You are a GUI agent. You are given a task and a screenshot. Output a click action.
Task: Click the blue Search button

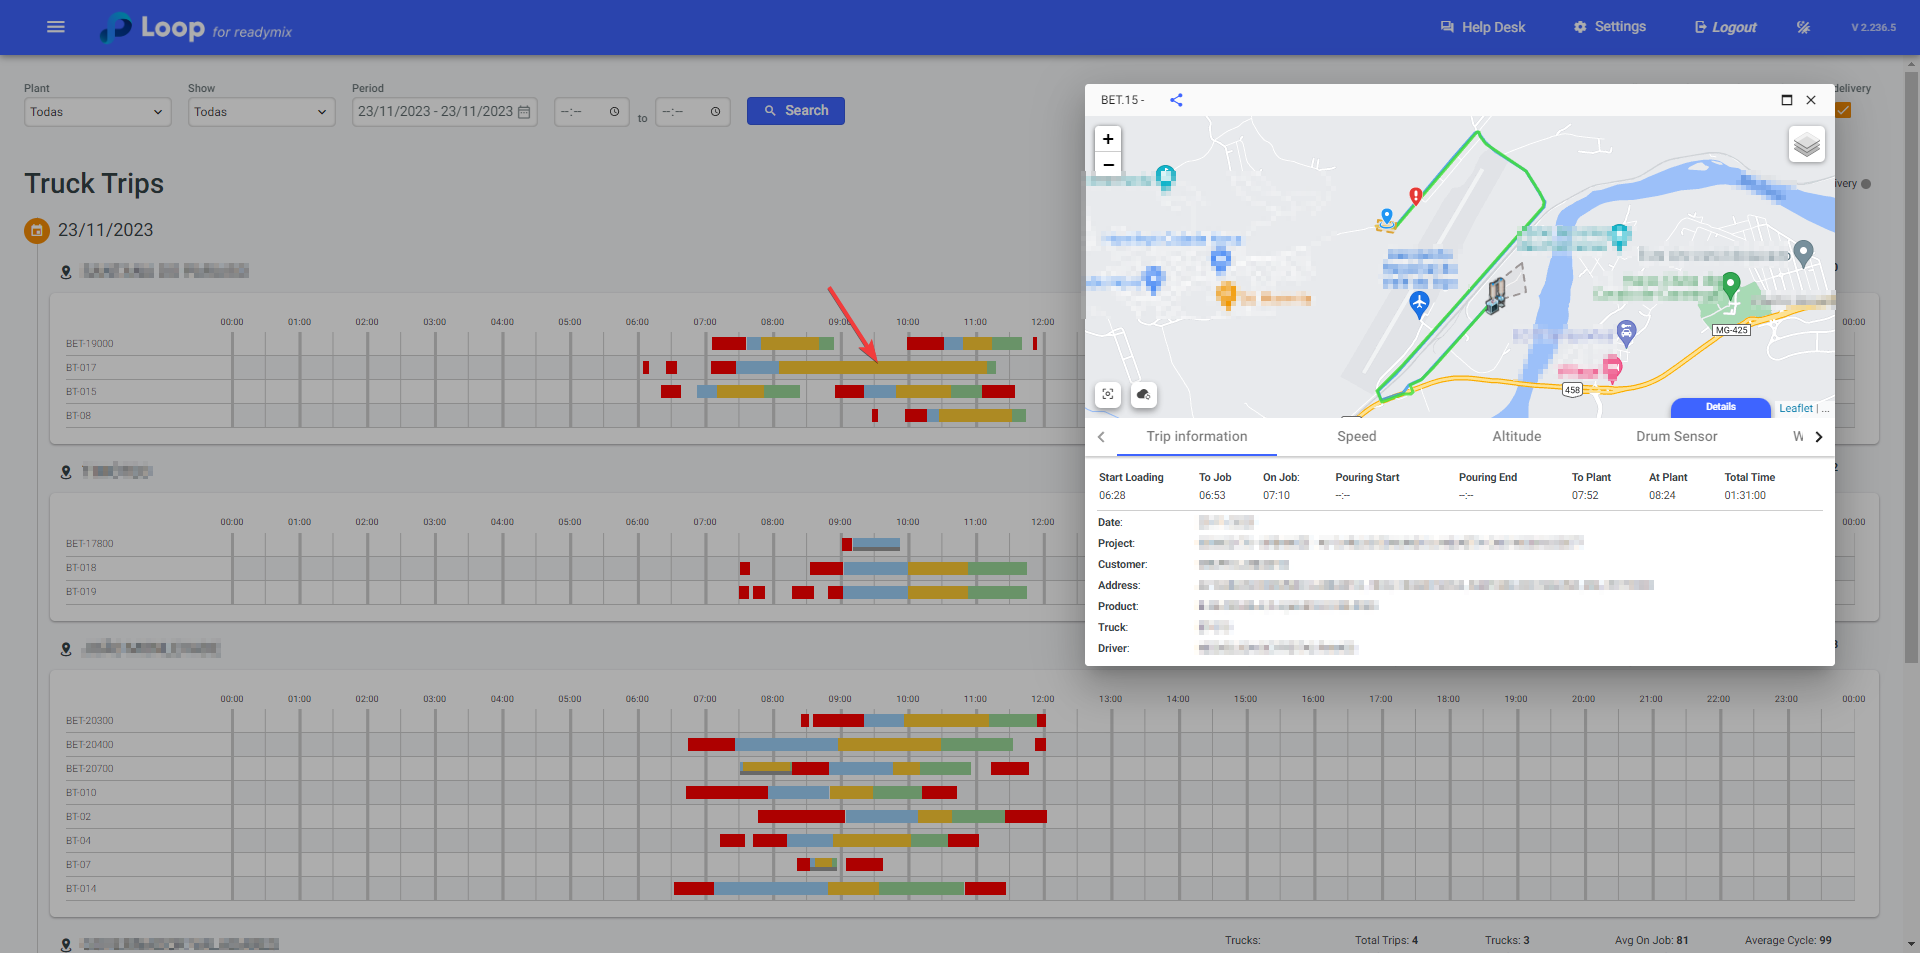tap(795, 111)
